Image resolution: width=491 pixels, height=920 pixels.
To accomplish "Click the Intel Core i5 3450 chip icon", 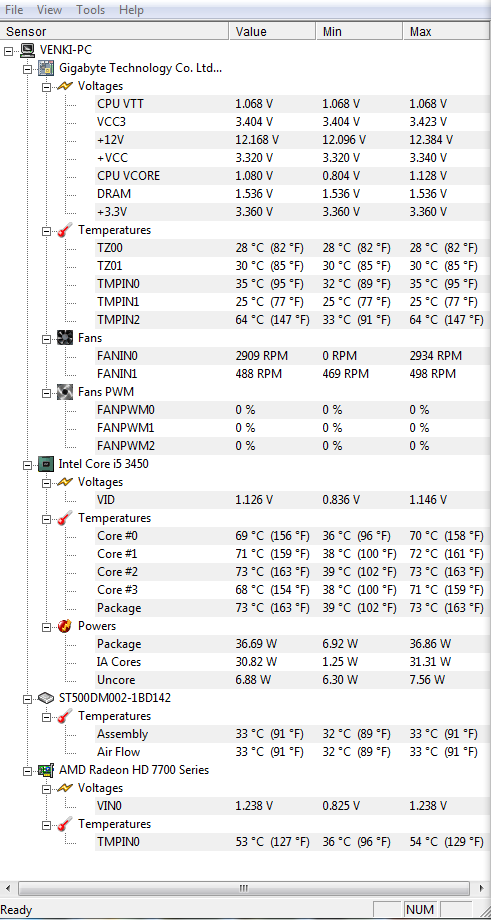I will click(x=46, y=465).
